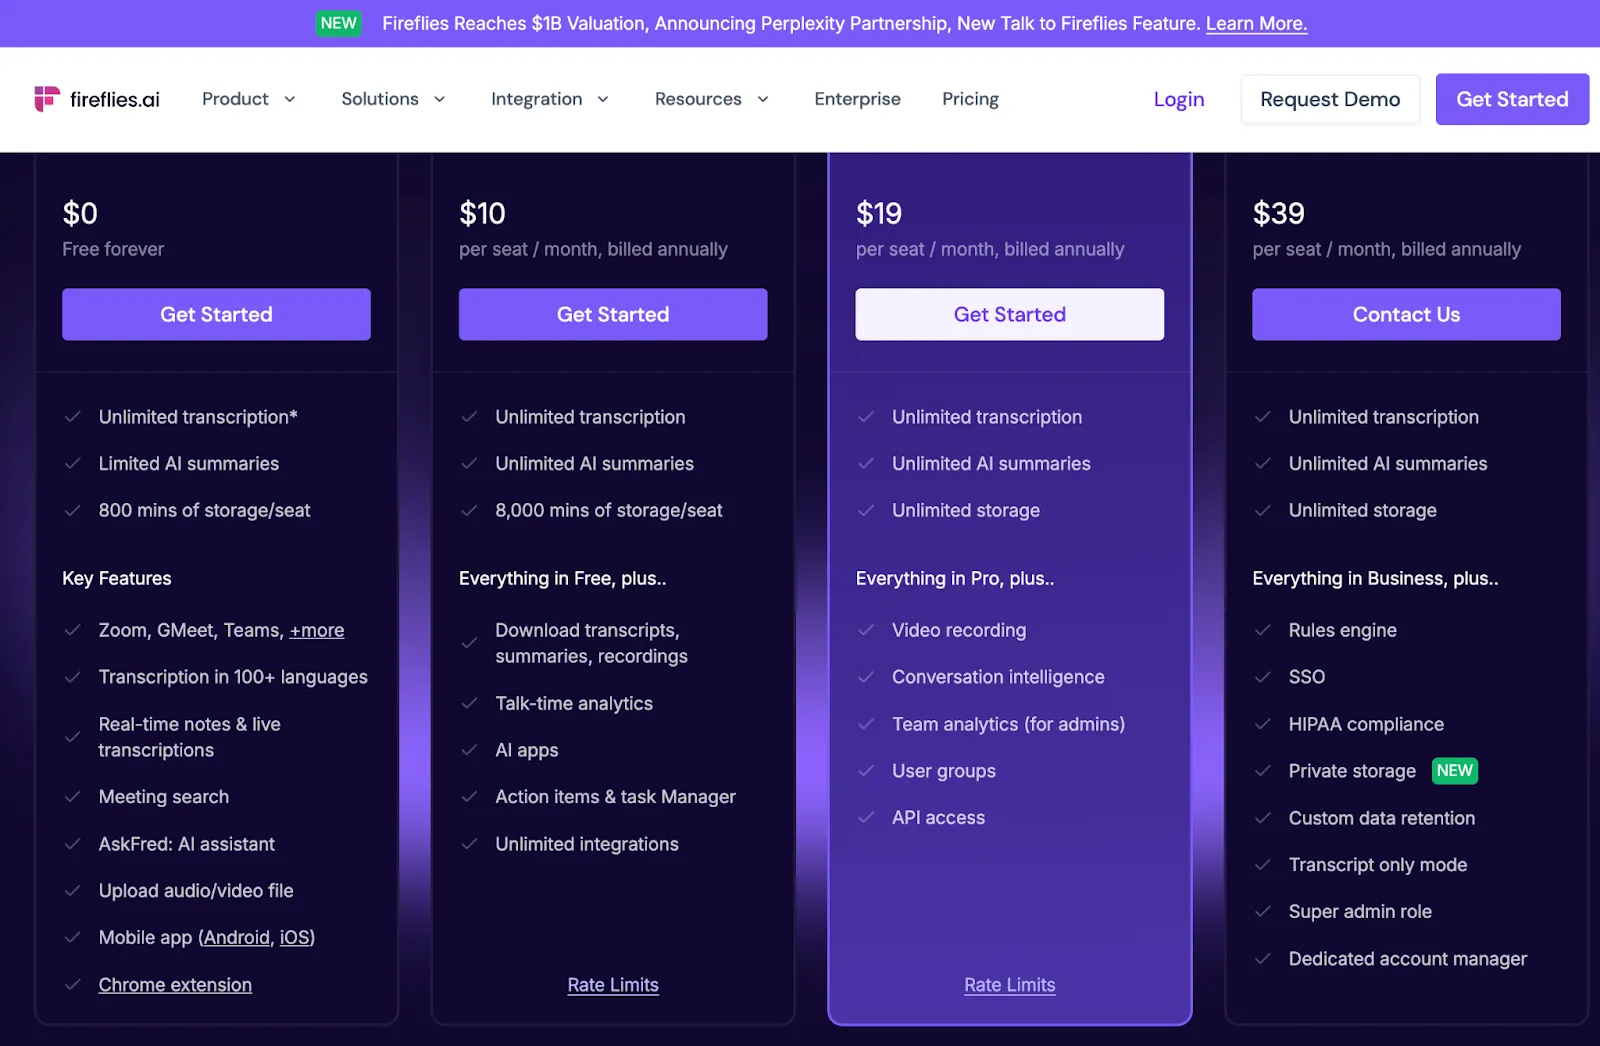
Task: Open the Integration navigation item
Action: (x=536, y=99)
